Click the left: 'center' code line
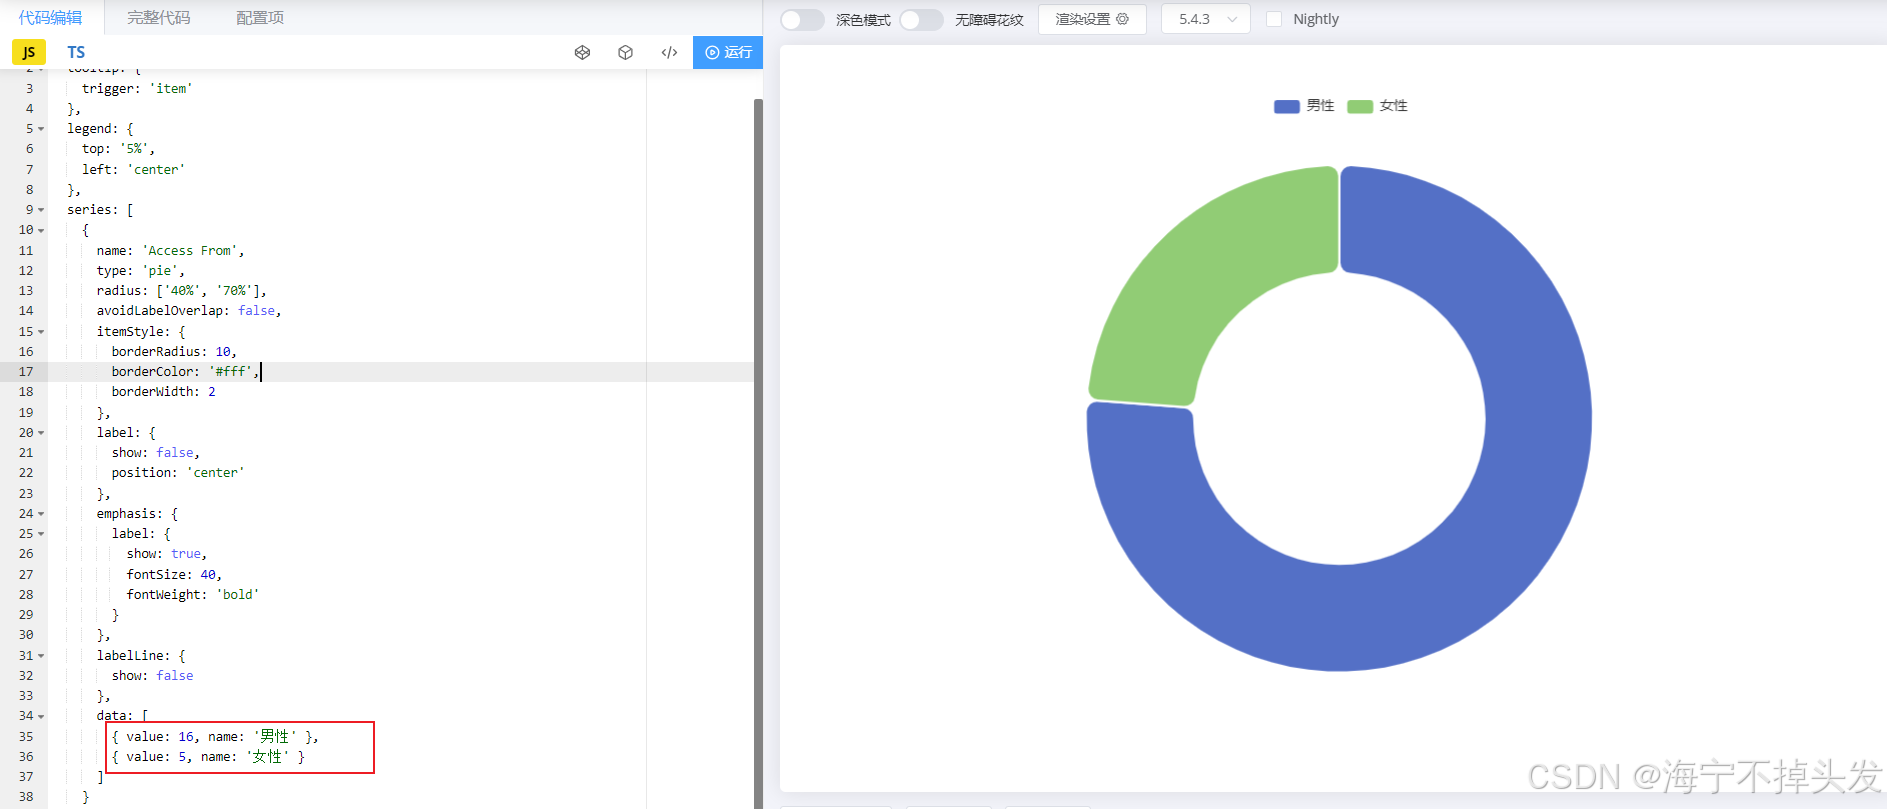Viewport: 1887px width, 809px height. pyautogui.click(x=133, y=170)
